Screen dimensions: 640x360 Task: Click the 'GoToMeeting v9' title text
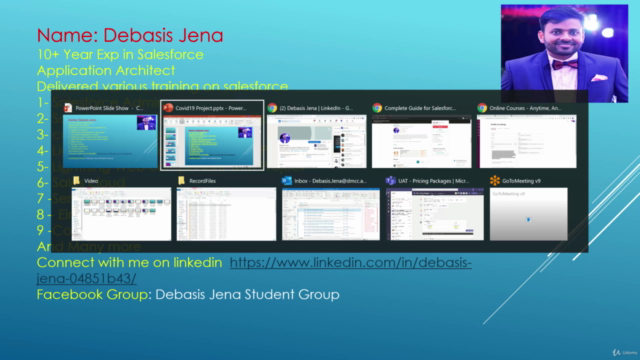coord(521,181)
